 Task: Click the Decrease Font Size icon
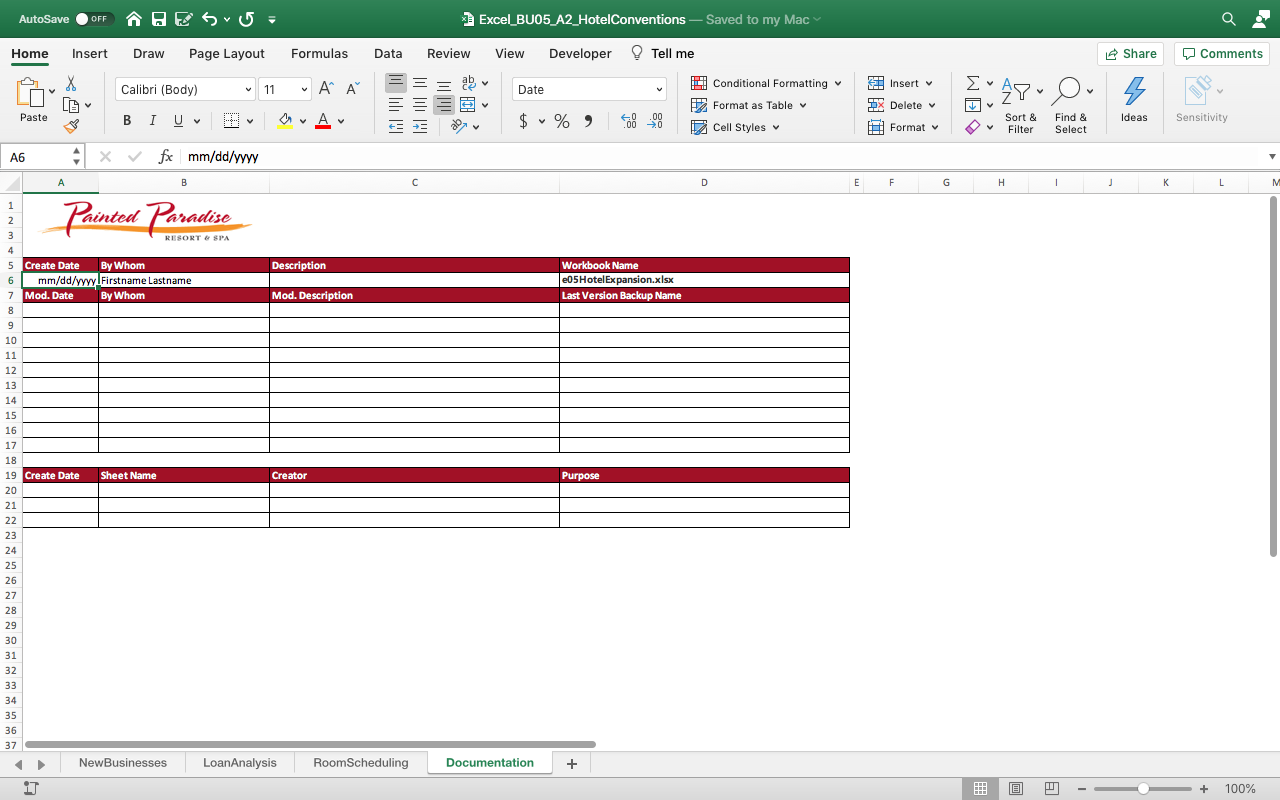pyautogui.click(x=352, y=89)
